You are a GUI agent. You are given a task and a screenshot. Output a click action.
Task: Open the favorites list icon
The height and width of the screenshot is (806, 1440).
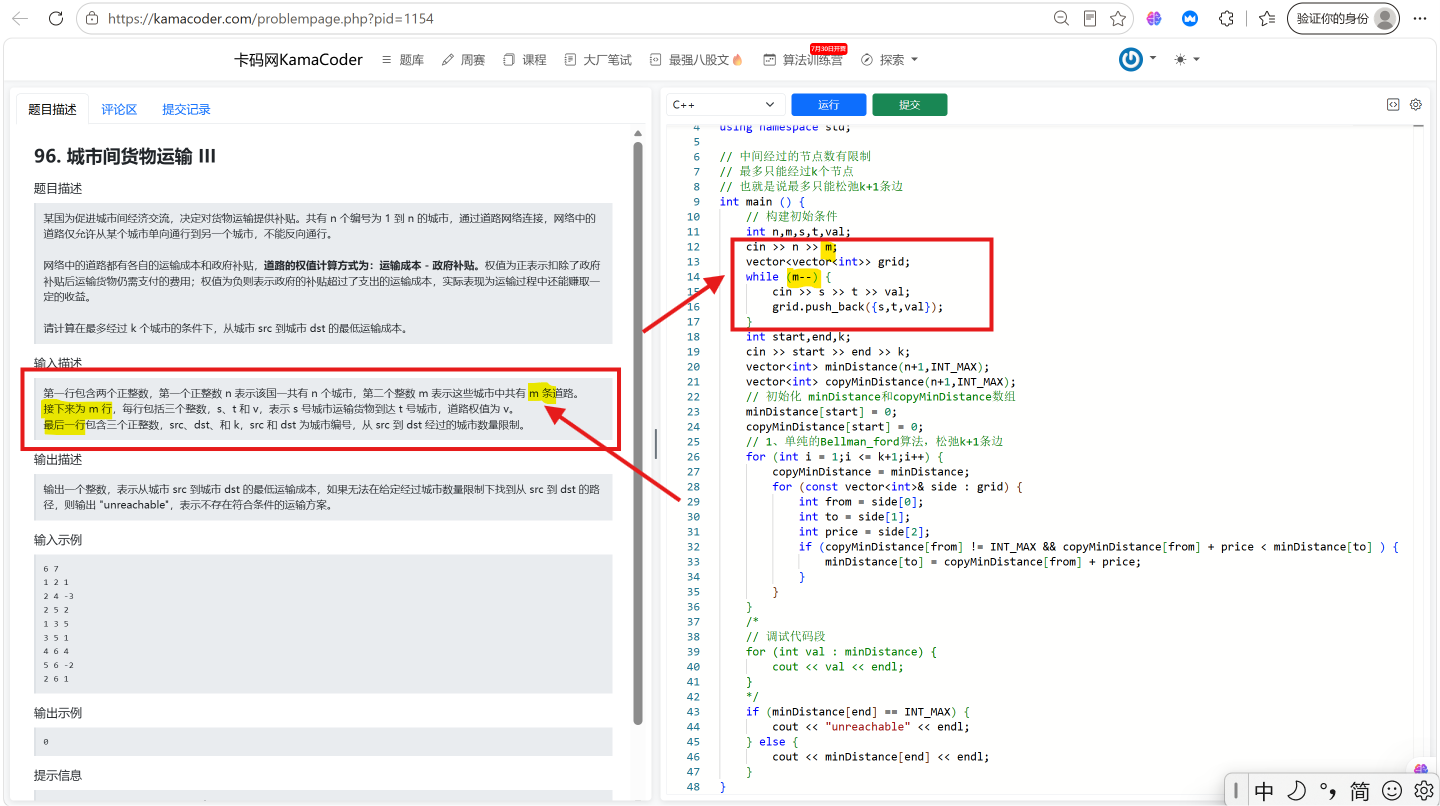coord(1267,18)
